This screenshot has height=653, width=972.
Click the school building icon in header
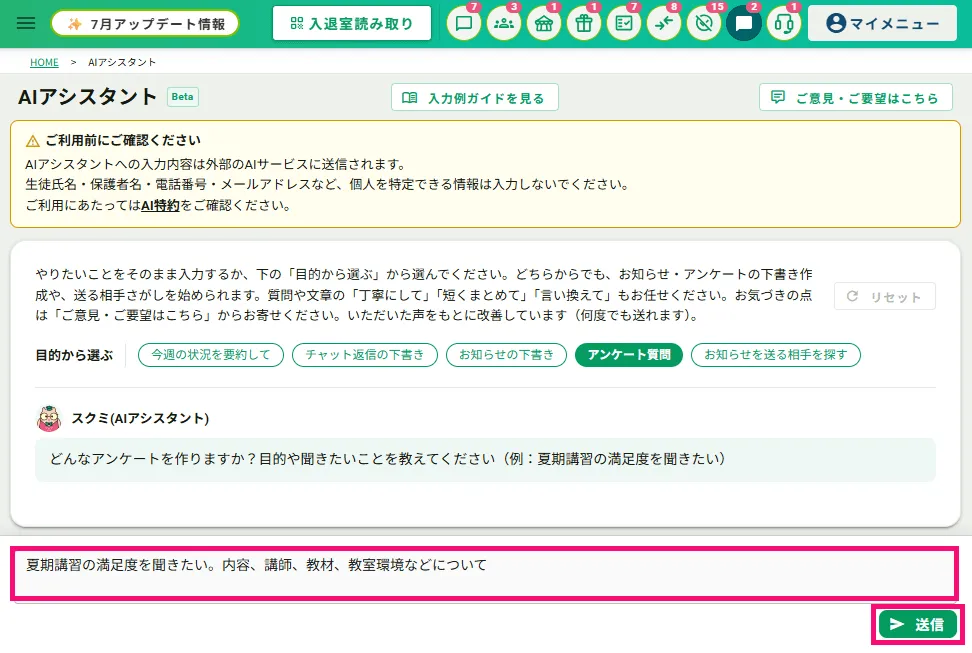click(544, 24)
